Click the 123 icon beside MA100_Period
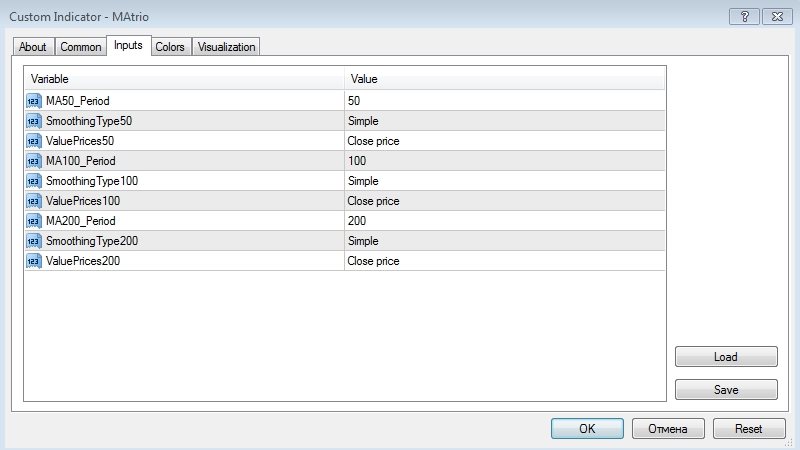Viewport: 800px width, 450px height. tap(34, 161)
